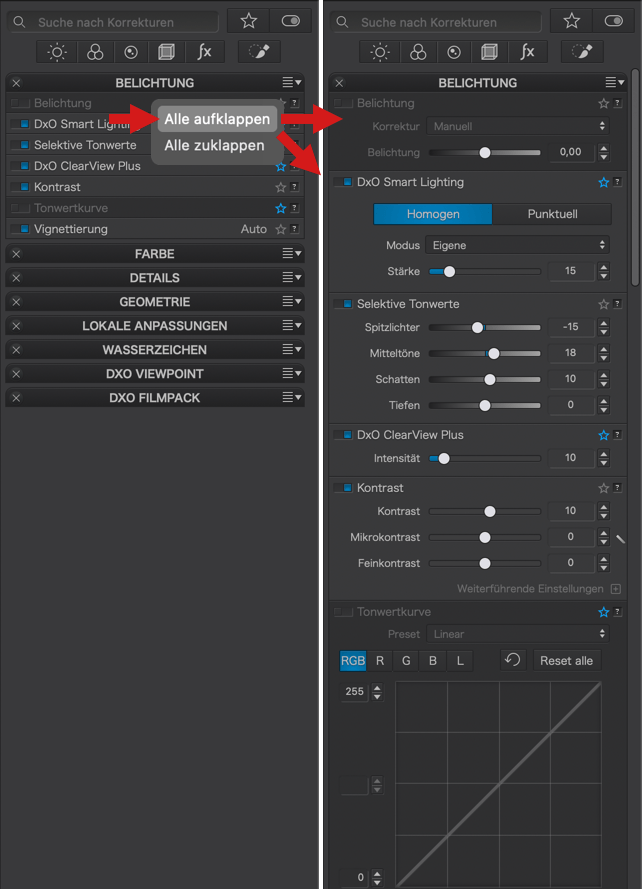Viewport: 642px width, 889px height.
Task: Expand Weiterführende Einstellungen plus icon
Action: coord(616,589)
